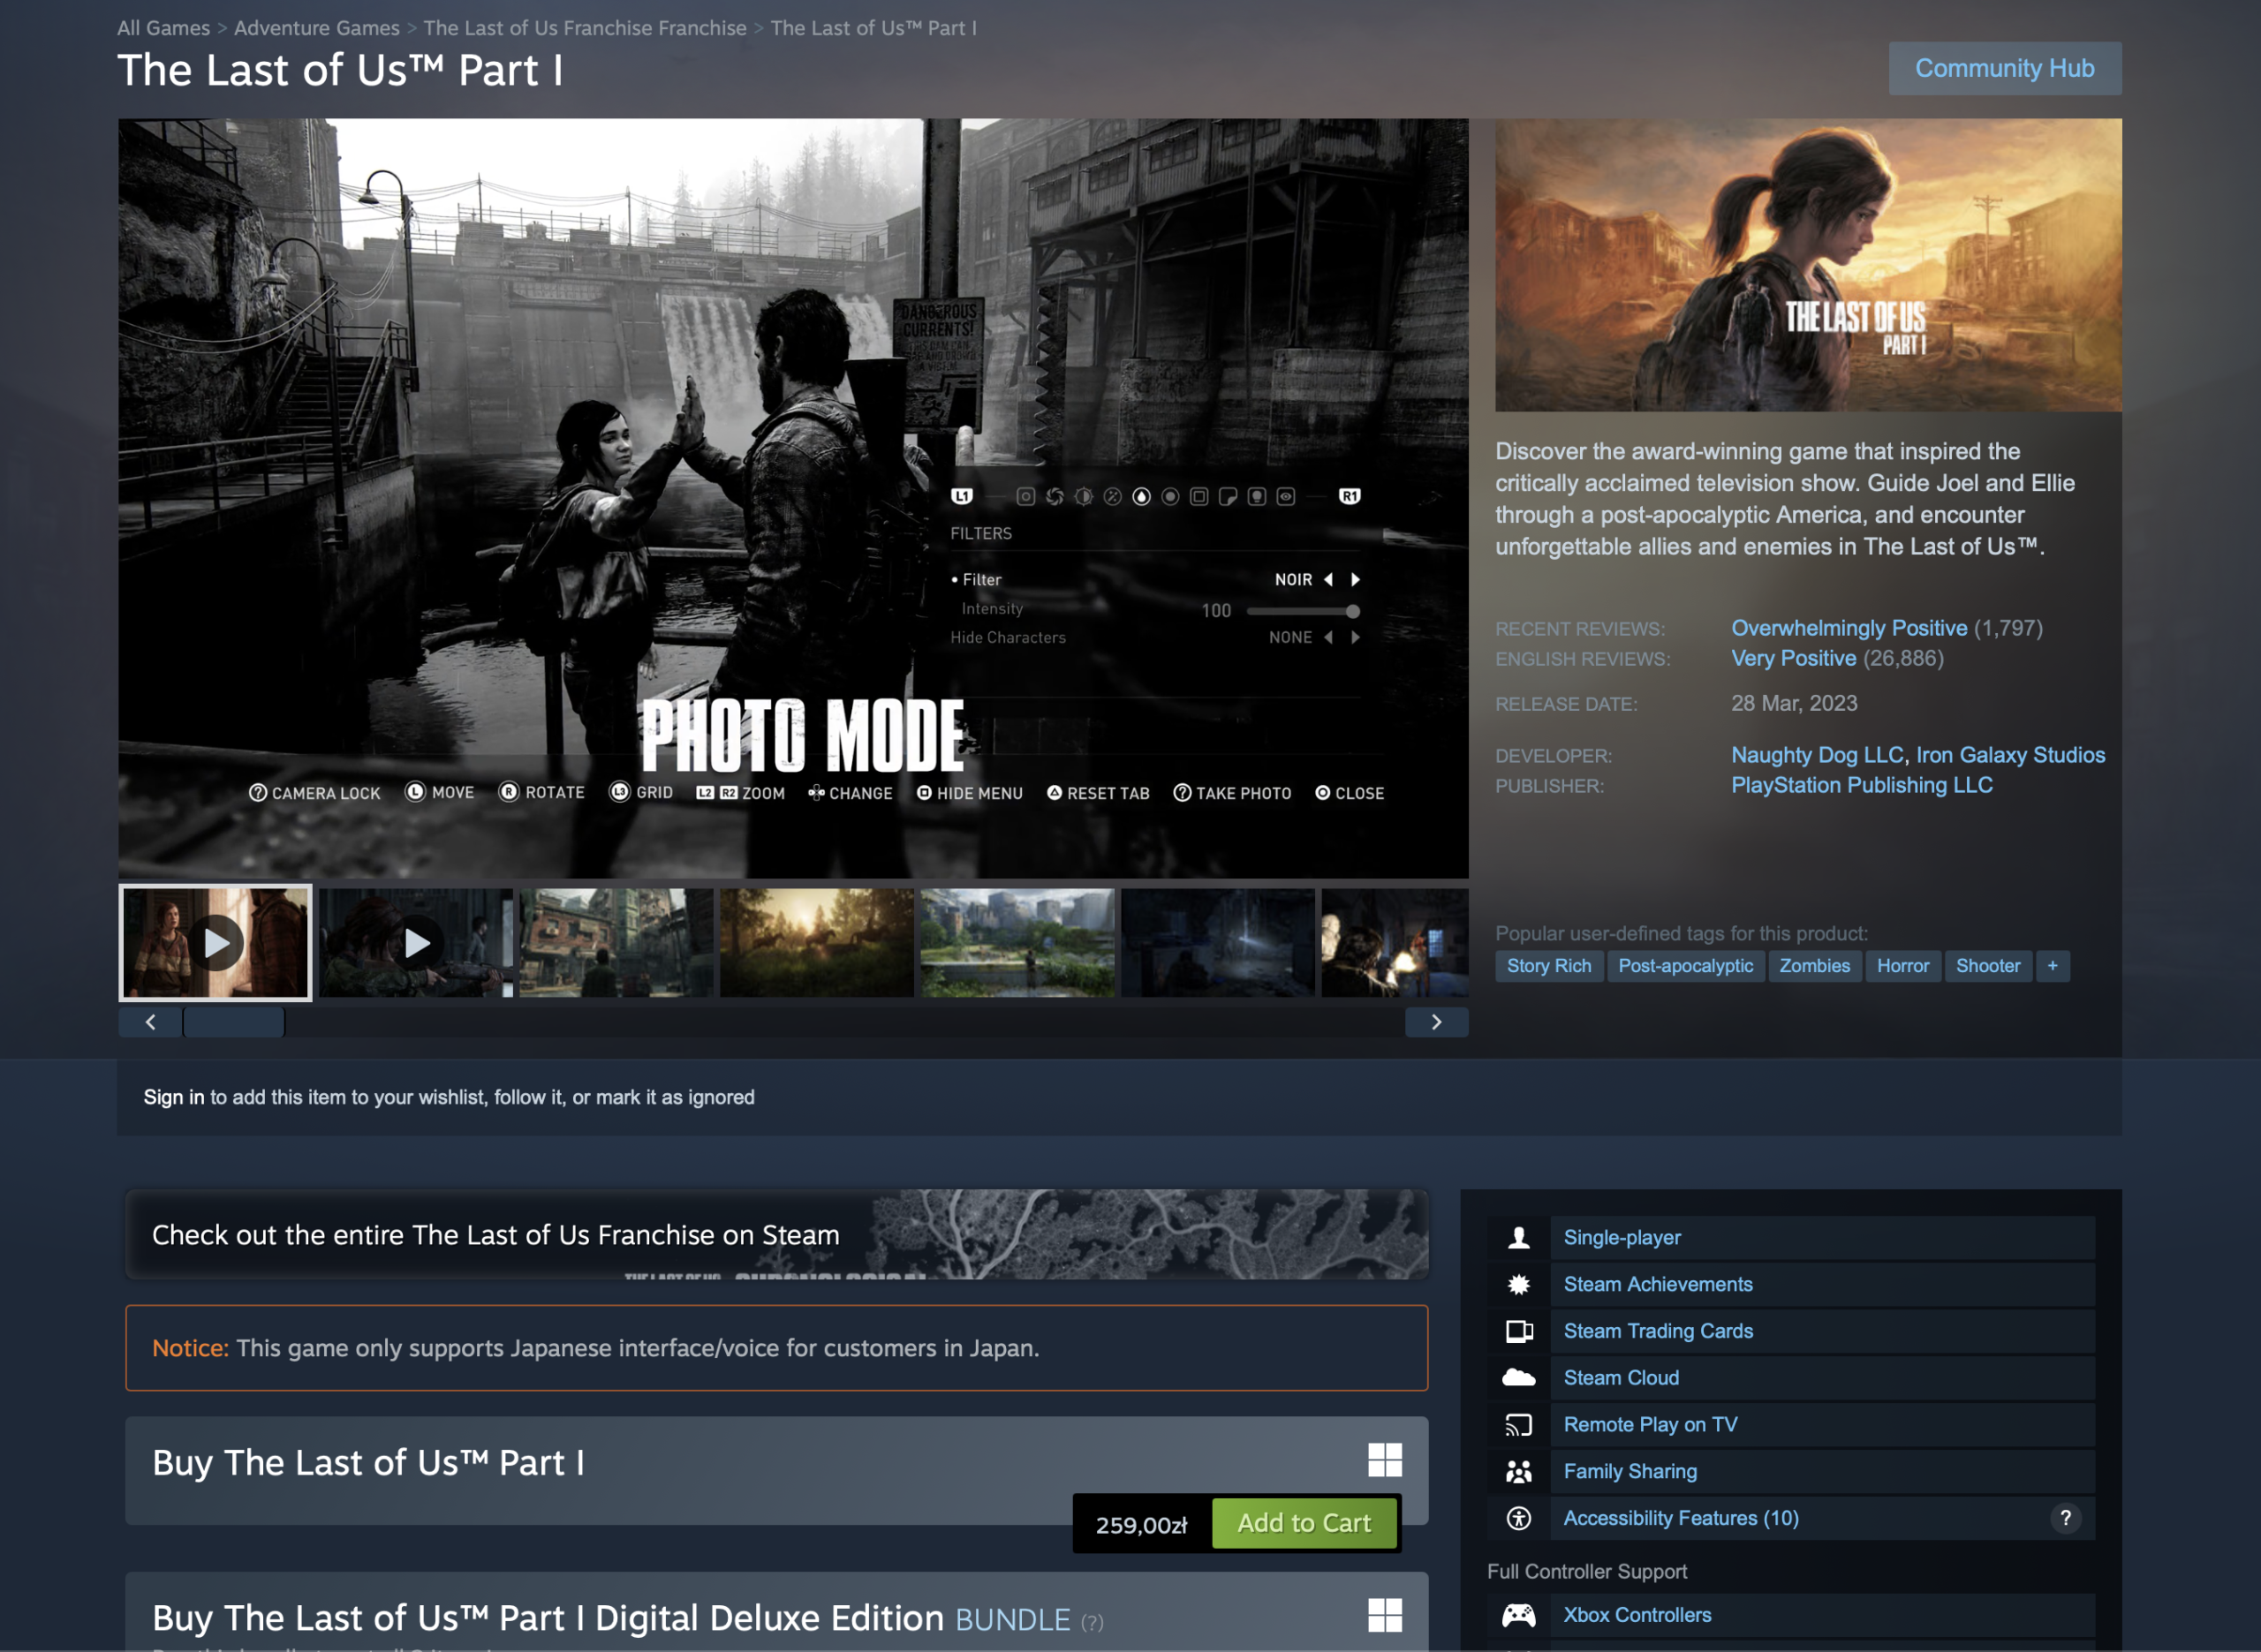Select the Horror tag
Screen dimensions: 2261x1652
(1902, 966)
